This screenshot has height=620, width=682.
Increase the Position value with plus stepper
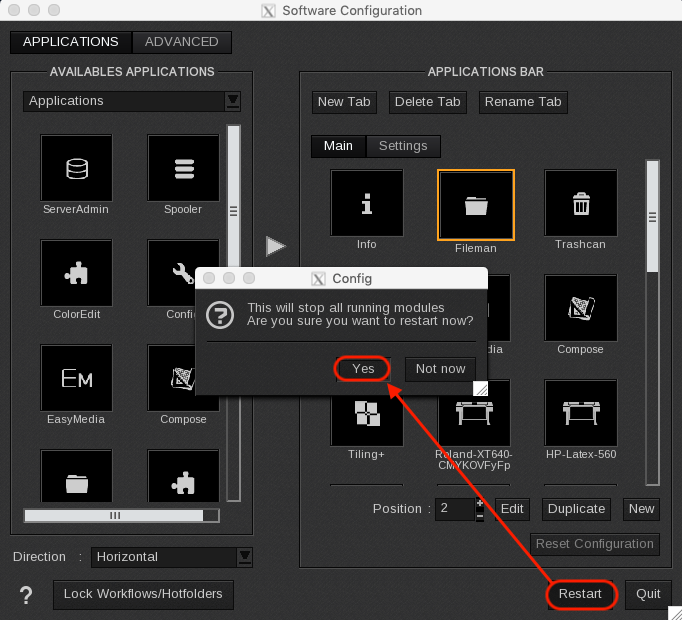click(480, 503)
